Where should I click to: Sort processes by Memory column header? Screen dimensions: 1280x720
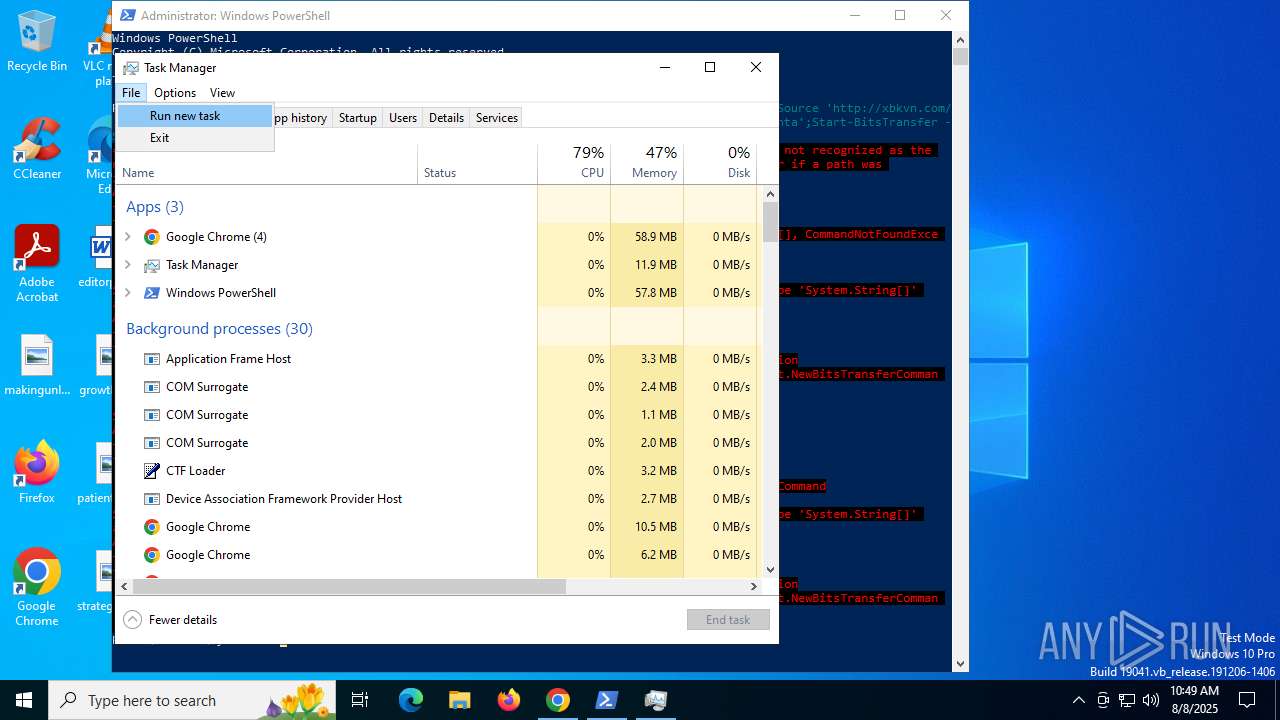point(647,164)
